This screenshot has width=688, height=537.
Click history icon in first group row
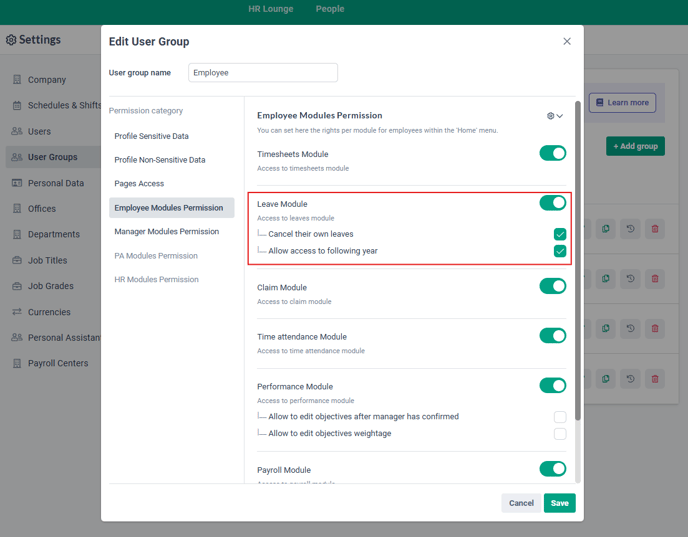[x=630, y=229]
